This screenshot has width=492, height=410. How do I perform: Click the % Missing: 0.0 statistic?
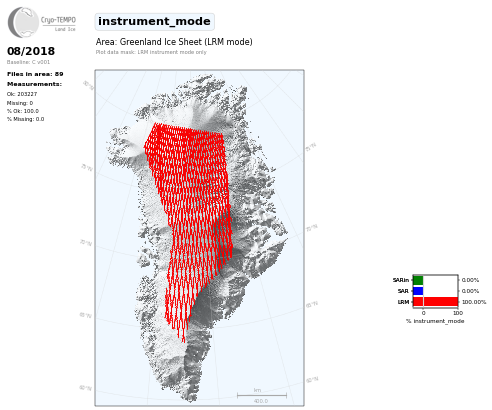25,119
